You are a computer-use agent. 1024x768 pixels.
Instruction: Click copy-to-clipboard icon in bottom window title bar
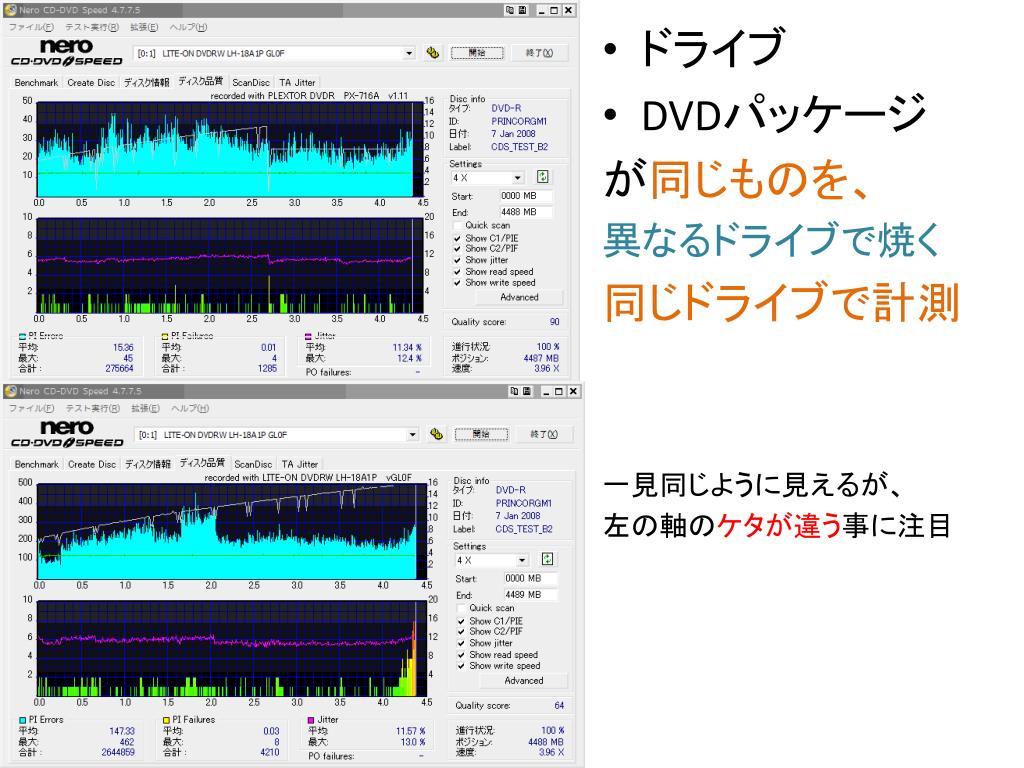[515, 391]
